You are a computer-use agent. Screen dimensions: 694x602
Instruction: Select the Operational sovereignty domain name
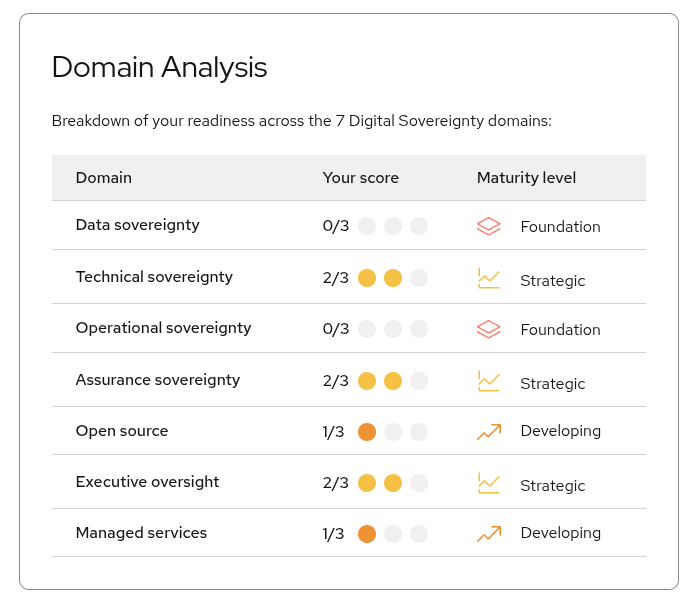(163, 328)
